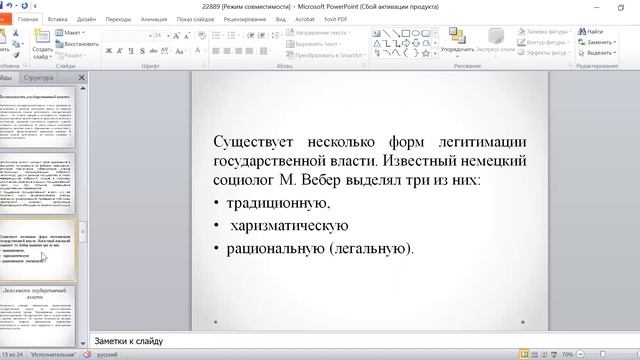640x360 pixels.
Task: Open the Макет layout dropdown
Action: pos(70,33)
